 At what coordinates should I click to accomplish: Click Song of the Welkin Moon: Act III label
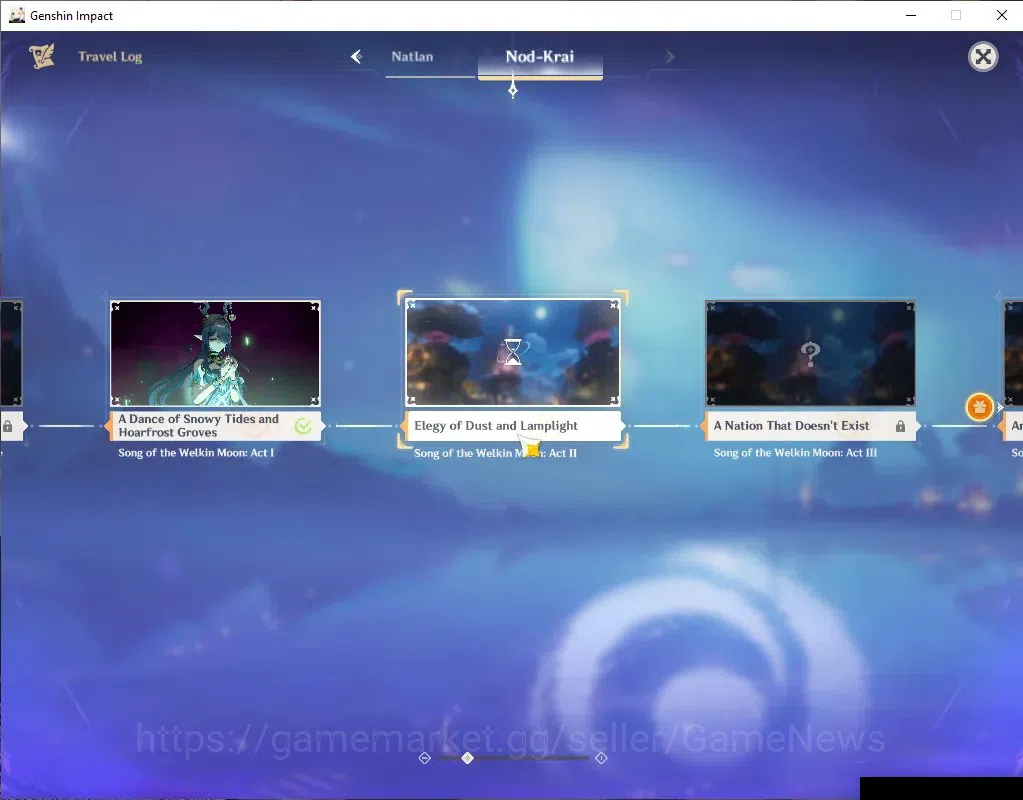click(795, 453)
